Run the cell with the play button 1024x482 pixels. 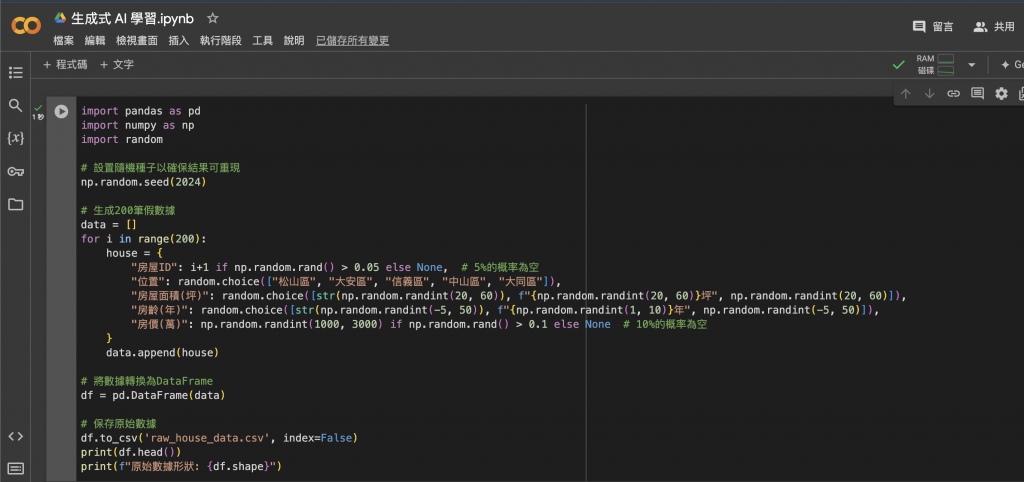[61, 112]
